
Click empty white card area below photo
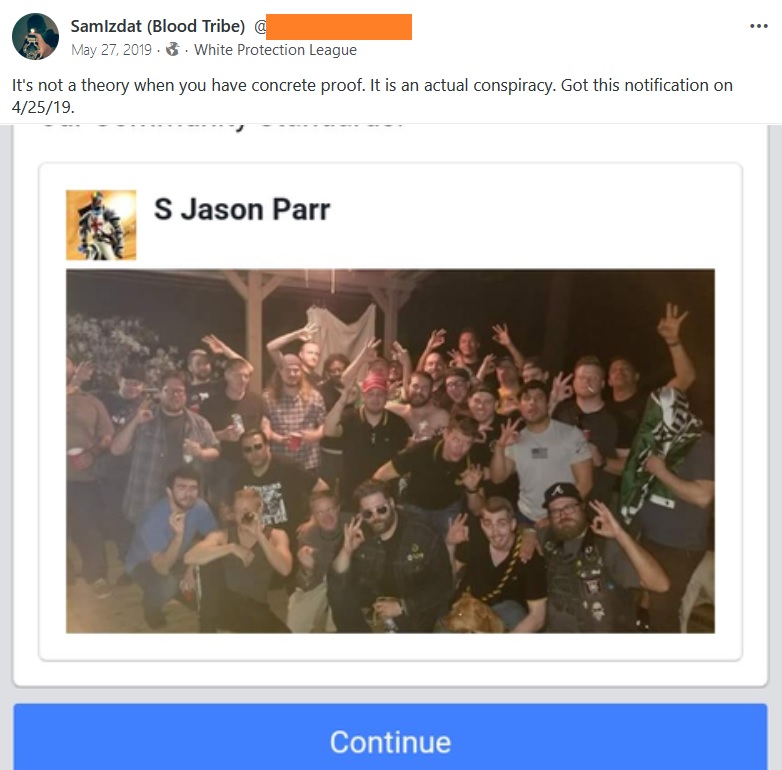click(390, 646)
